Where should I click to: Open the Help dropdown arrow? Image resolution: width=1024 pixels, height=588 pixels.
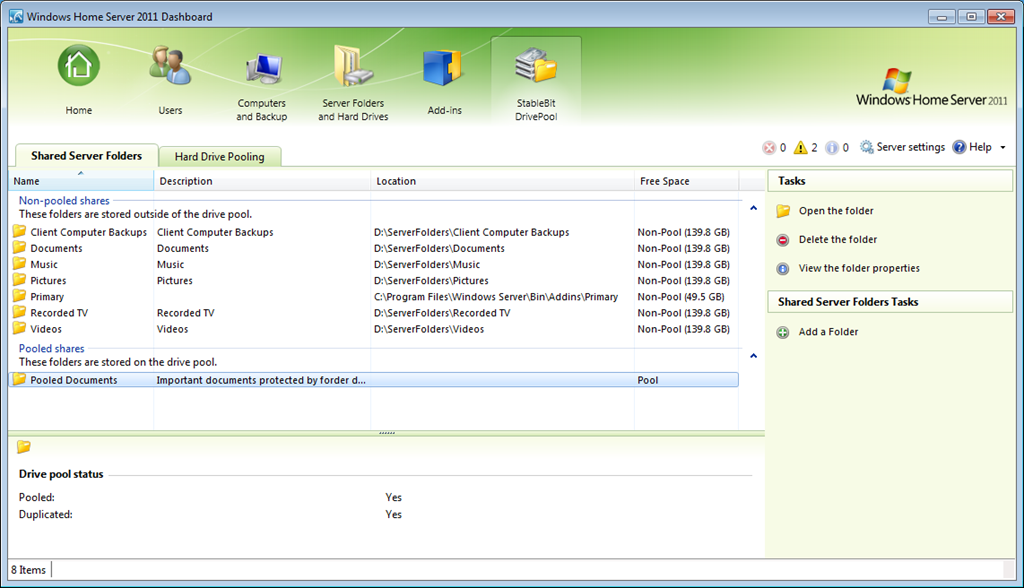1002,148
